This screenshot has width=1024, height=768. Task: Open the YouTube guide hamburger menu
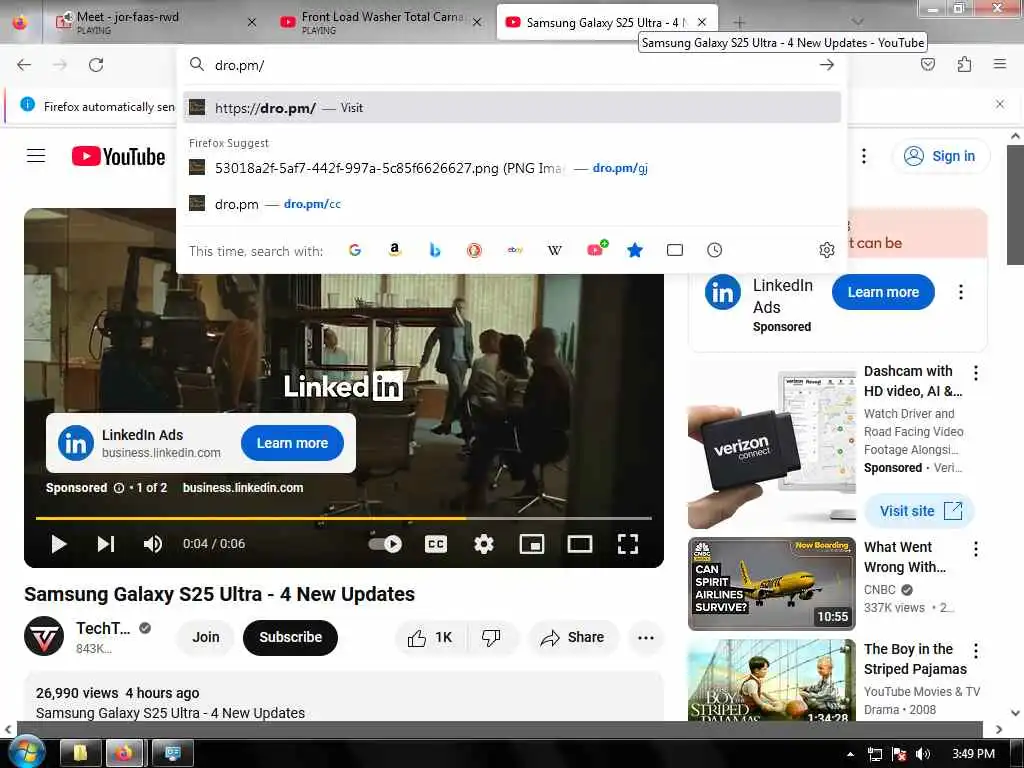[x=36, y=156]
